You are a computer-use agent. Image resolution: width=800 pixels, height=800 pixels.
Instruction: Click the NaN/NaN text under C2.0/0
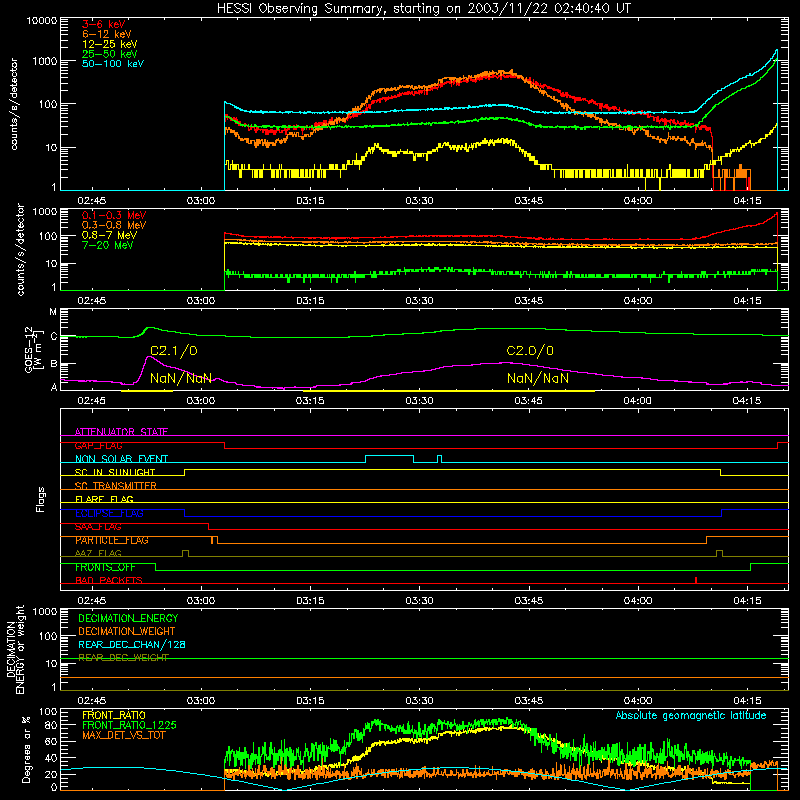click(x=538, y=378)
